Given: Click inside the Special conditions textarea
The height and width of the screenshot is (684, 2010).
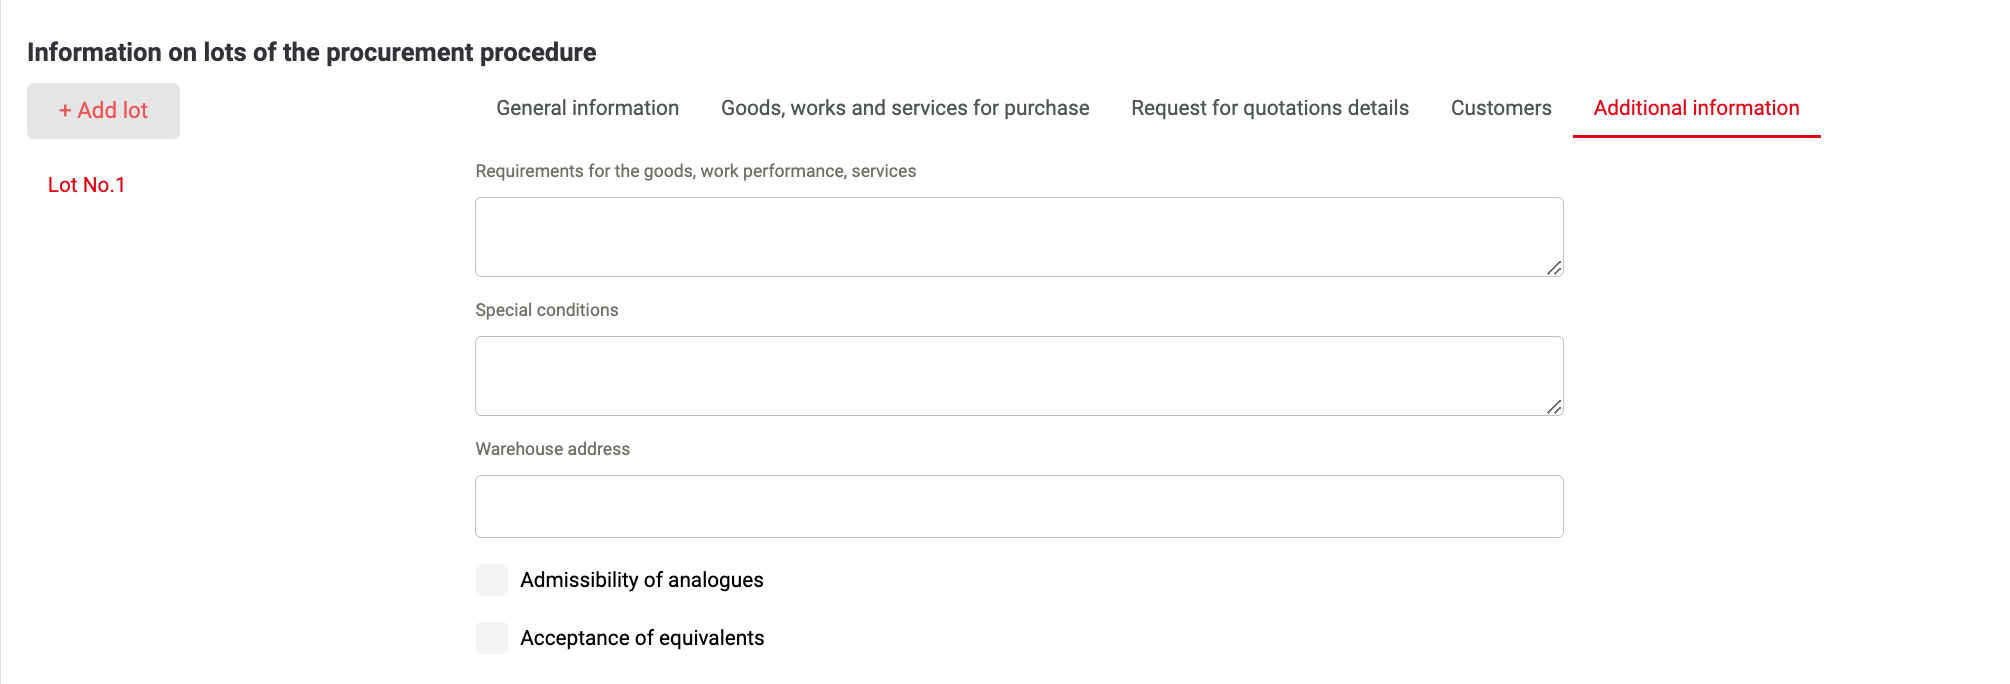Looking at the screenshot, I should [x=1019, y=376].
